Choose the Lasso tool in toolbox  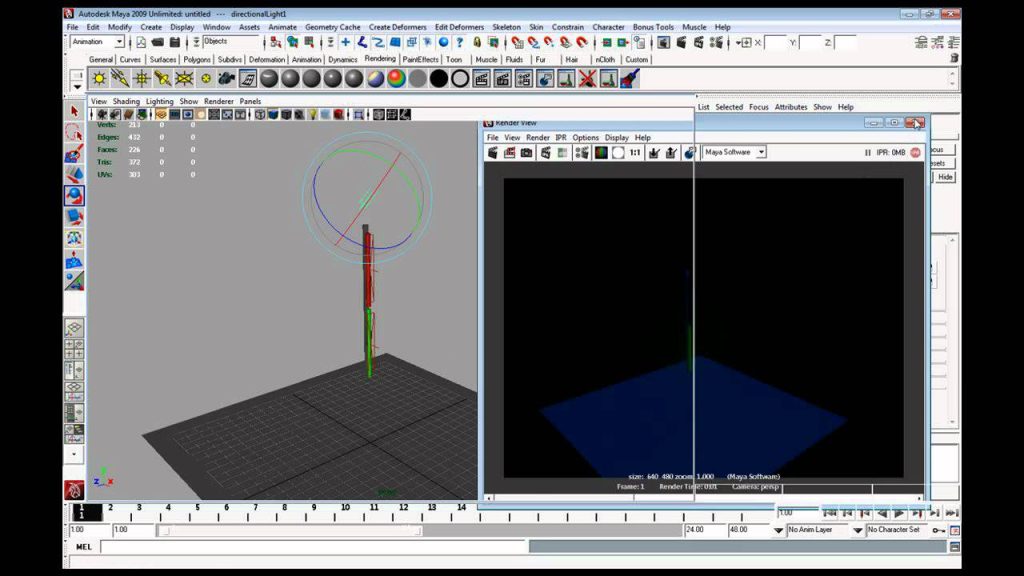coord(74,133)
